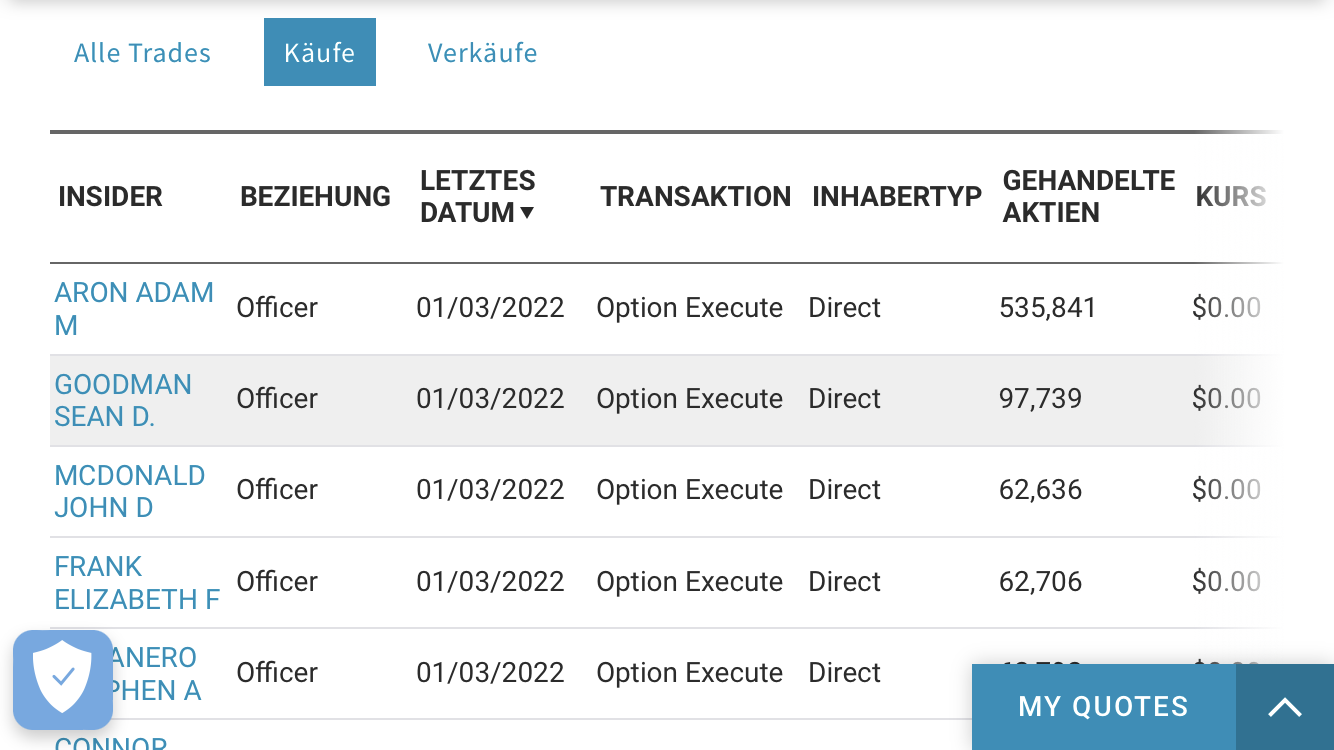Open FRANK ELIZABETH F insider details
1334x750 pixels.
tap(137, 582)
